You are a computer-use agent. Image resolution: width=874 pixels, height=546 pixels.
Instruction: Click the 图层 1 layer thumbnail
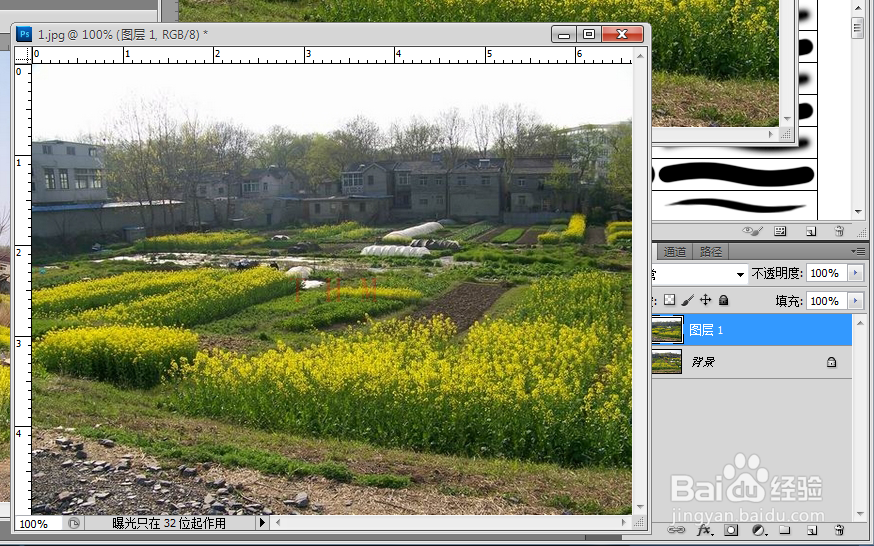click(x=667, y=329)
